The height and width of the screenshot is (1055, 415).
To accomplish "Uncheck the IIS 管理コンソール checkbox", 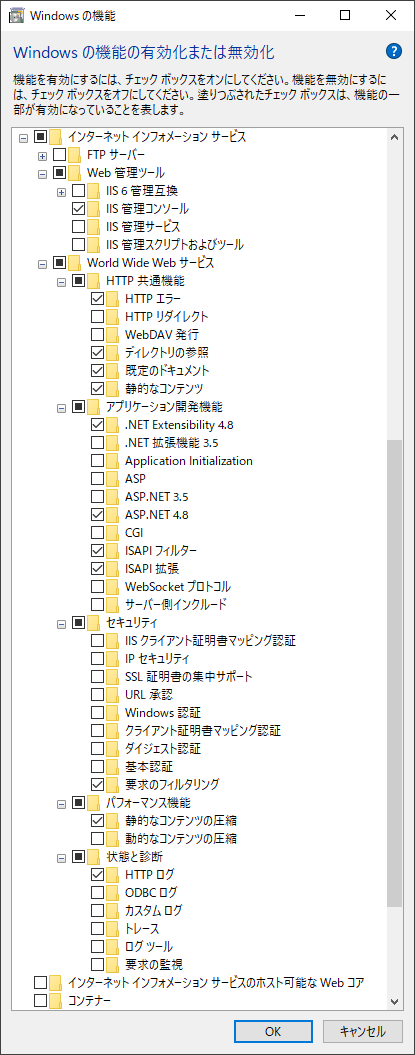I will pyautogui.click(x=78, y=209).
